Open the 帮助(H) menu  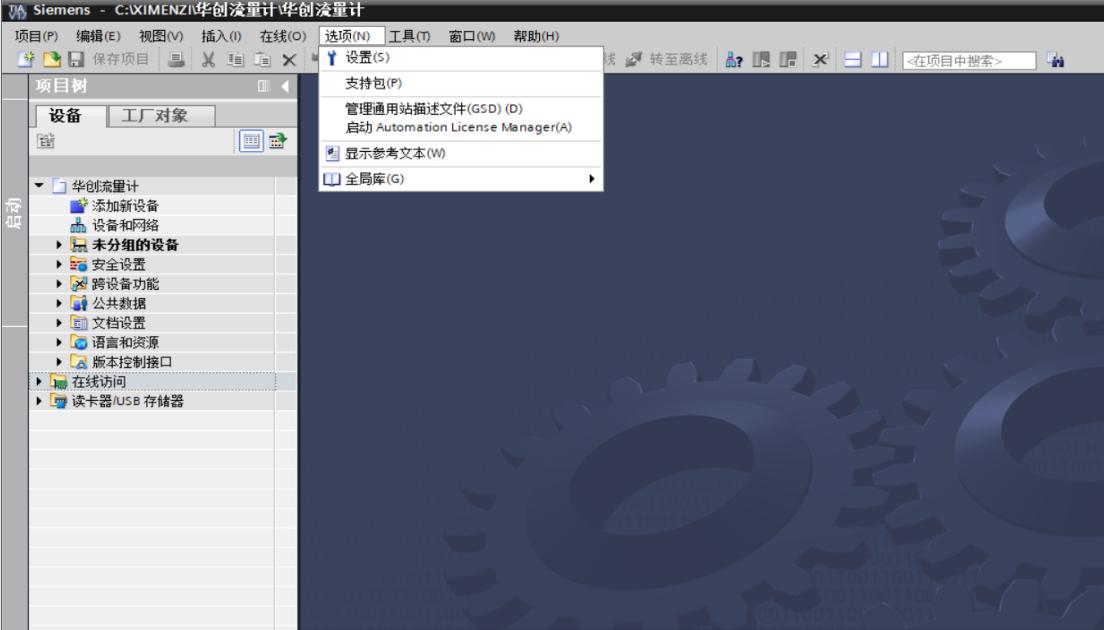536,36
